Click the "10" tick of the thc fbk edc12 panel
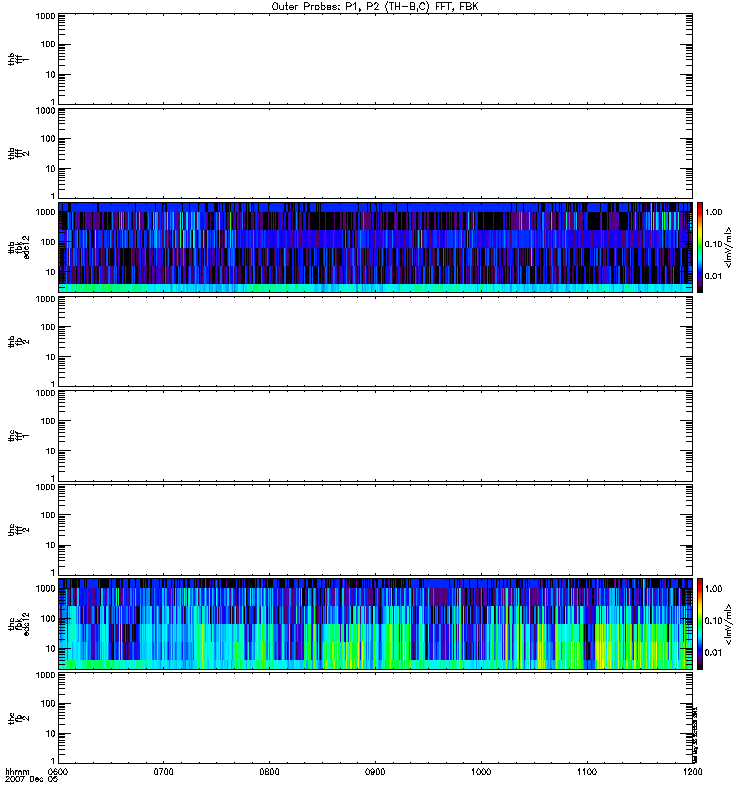Image resolution: width=750 pixels, height=800 pixels. 51,649
